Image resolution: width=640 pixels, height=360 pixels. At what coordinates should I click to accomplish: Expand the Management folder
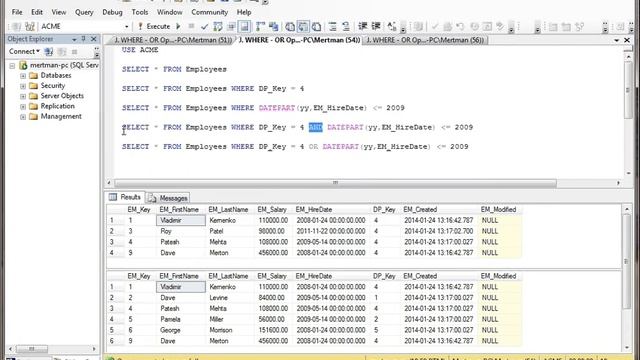point(23,117)
